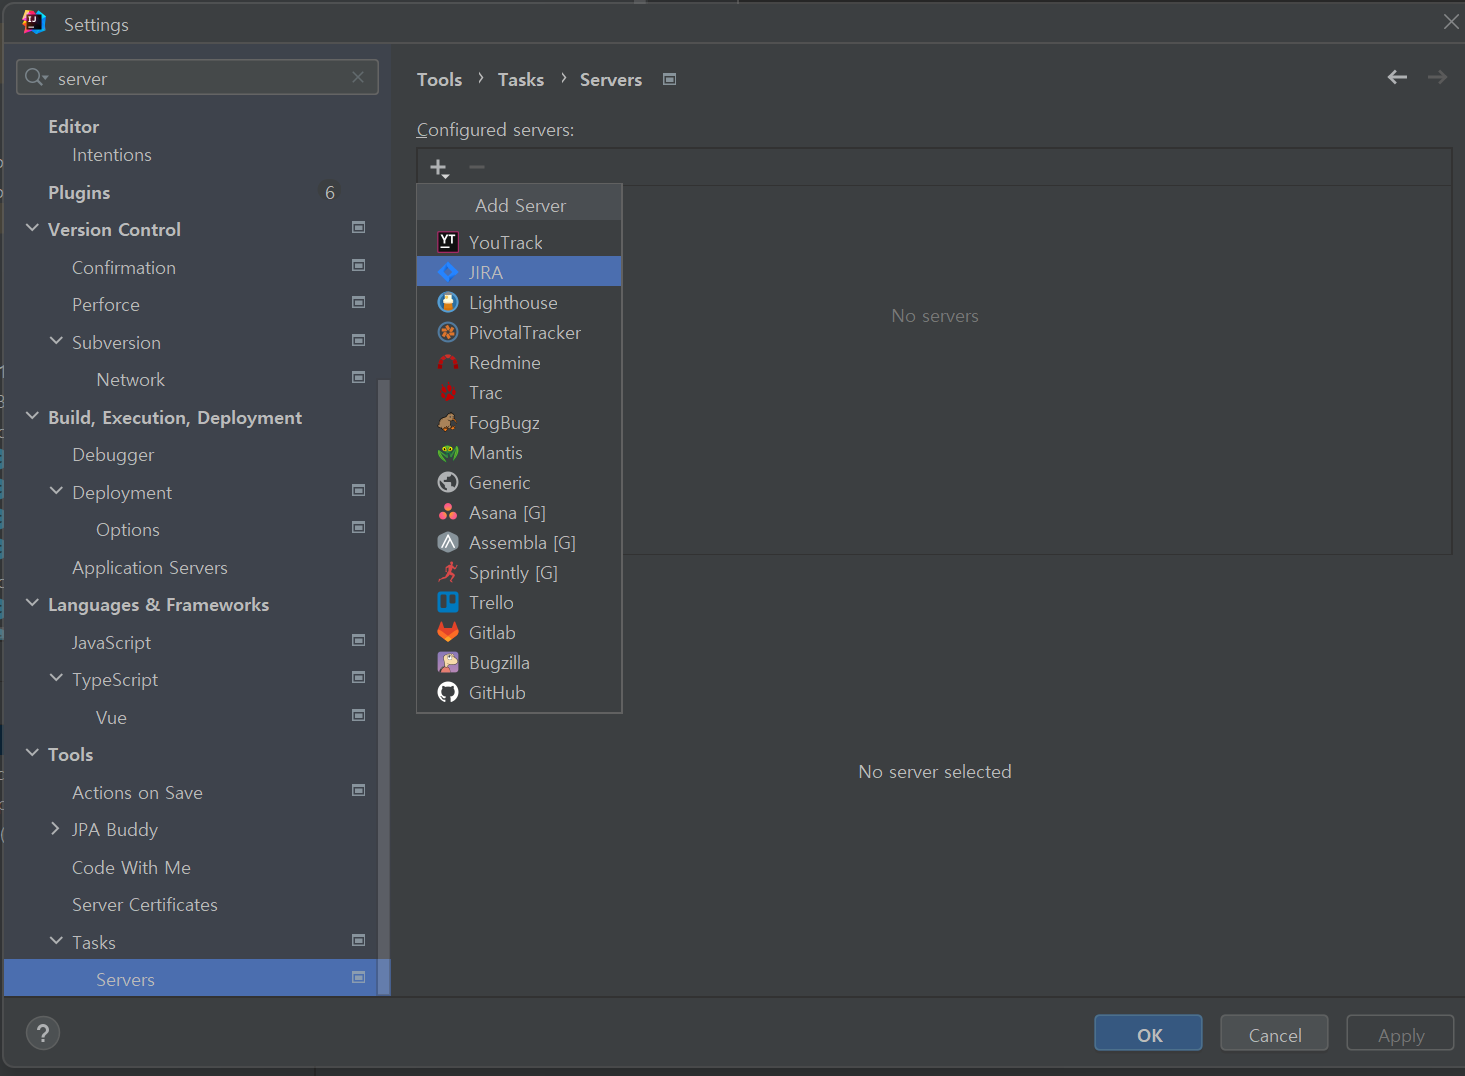The height and width of the screenshot is (1076, 1465).
Task: Open help with the question mark button
Action: point(43,1033)
